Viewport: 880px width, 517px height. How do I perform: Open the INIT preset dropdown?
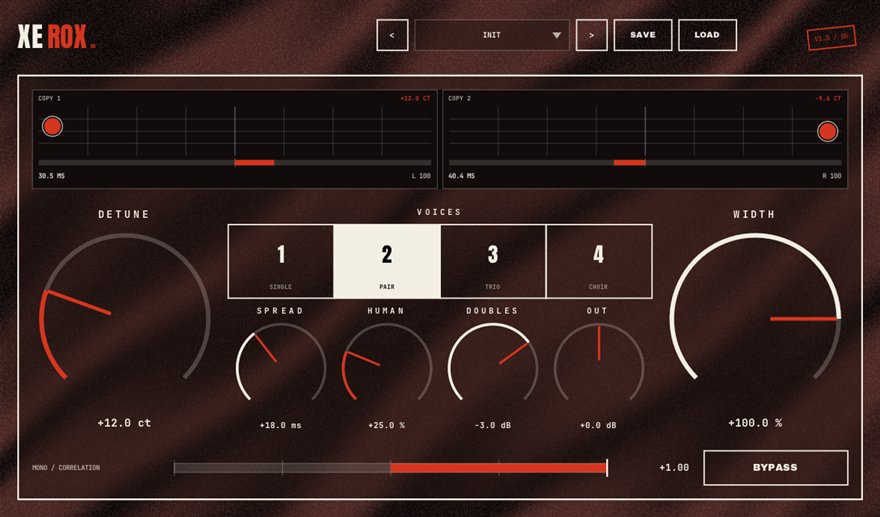pyautogui.click(x=492, y=35)
